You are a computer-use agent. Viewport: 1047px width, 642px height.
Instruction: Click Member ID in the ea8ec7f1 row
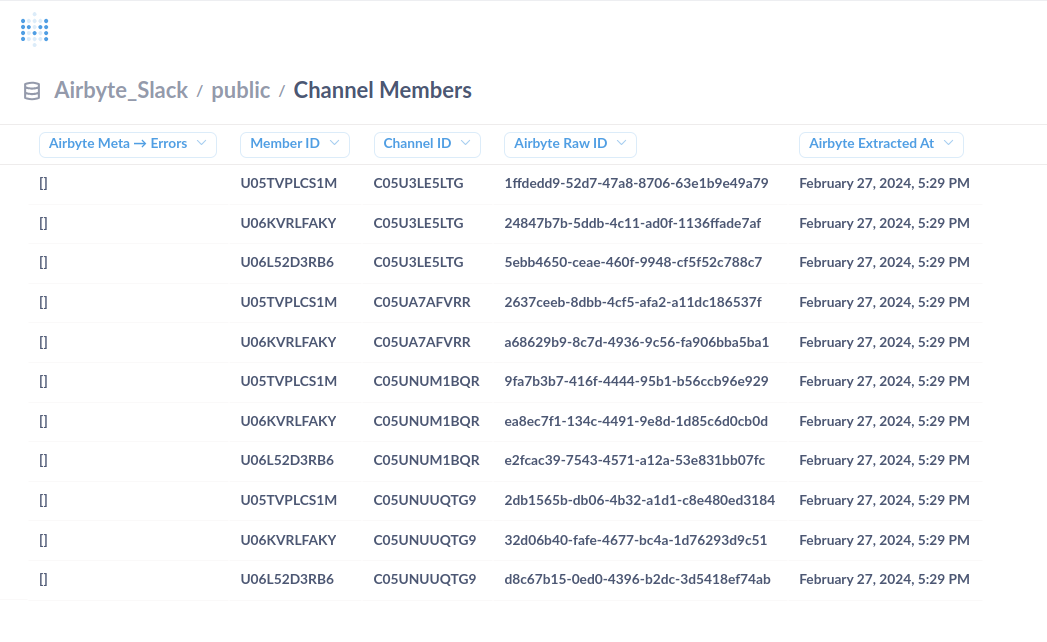(288, 422)
